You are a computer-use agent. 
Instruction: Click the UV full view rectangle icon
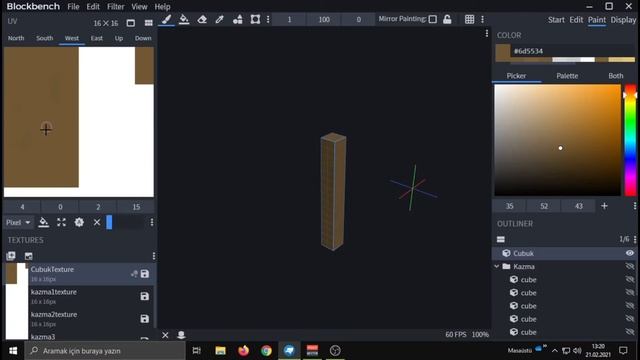click(x=131, y=23)
